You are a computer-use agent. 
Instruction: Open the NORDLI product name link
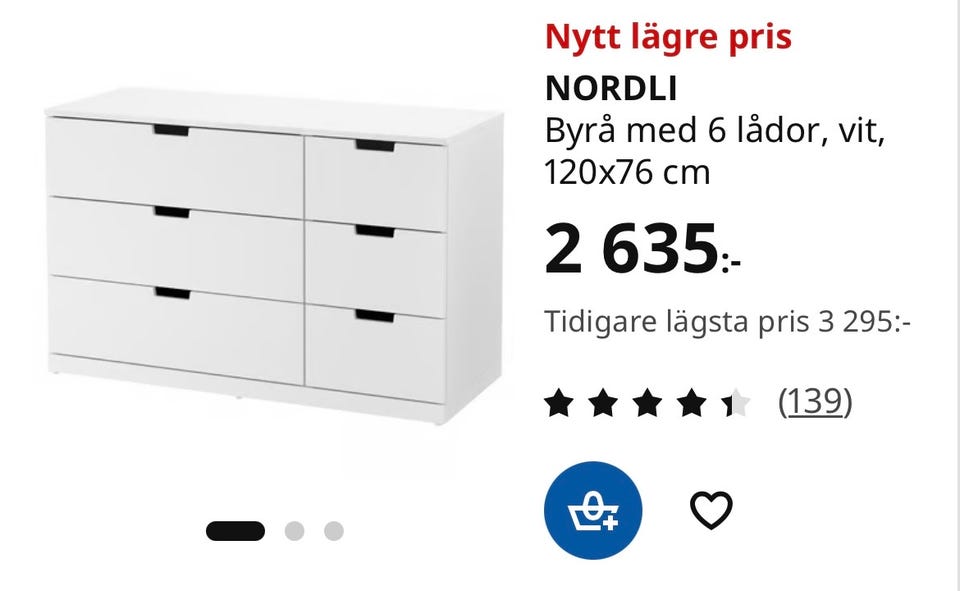coord(611,89)
